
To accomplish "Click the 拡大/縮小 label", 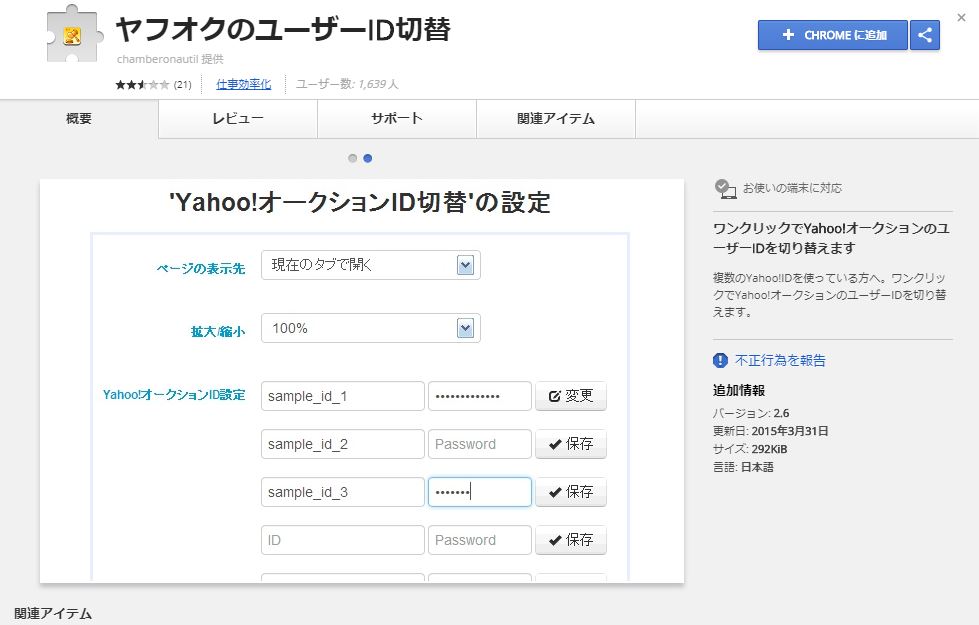I will tap(217, 332).
